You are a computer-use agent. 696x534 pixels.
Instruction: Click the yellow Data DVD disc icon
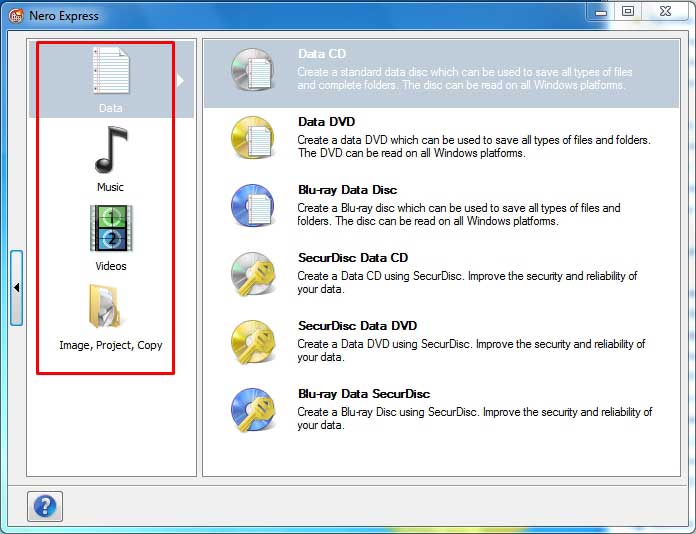(x=253, y=138)
